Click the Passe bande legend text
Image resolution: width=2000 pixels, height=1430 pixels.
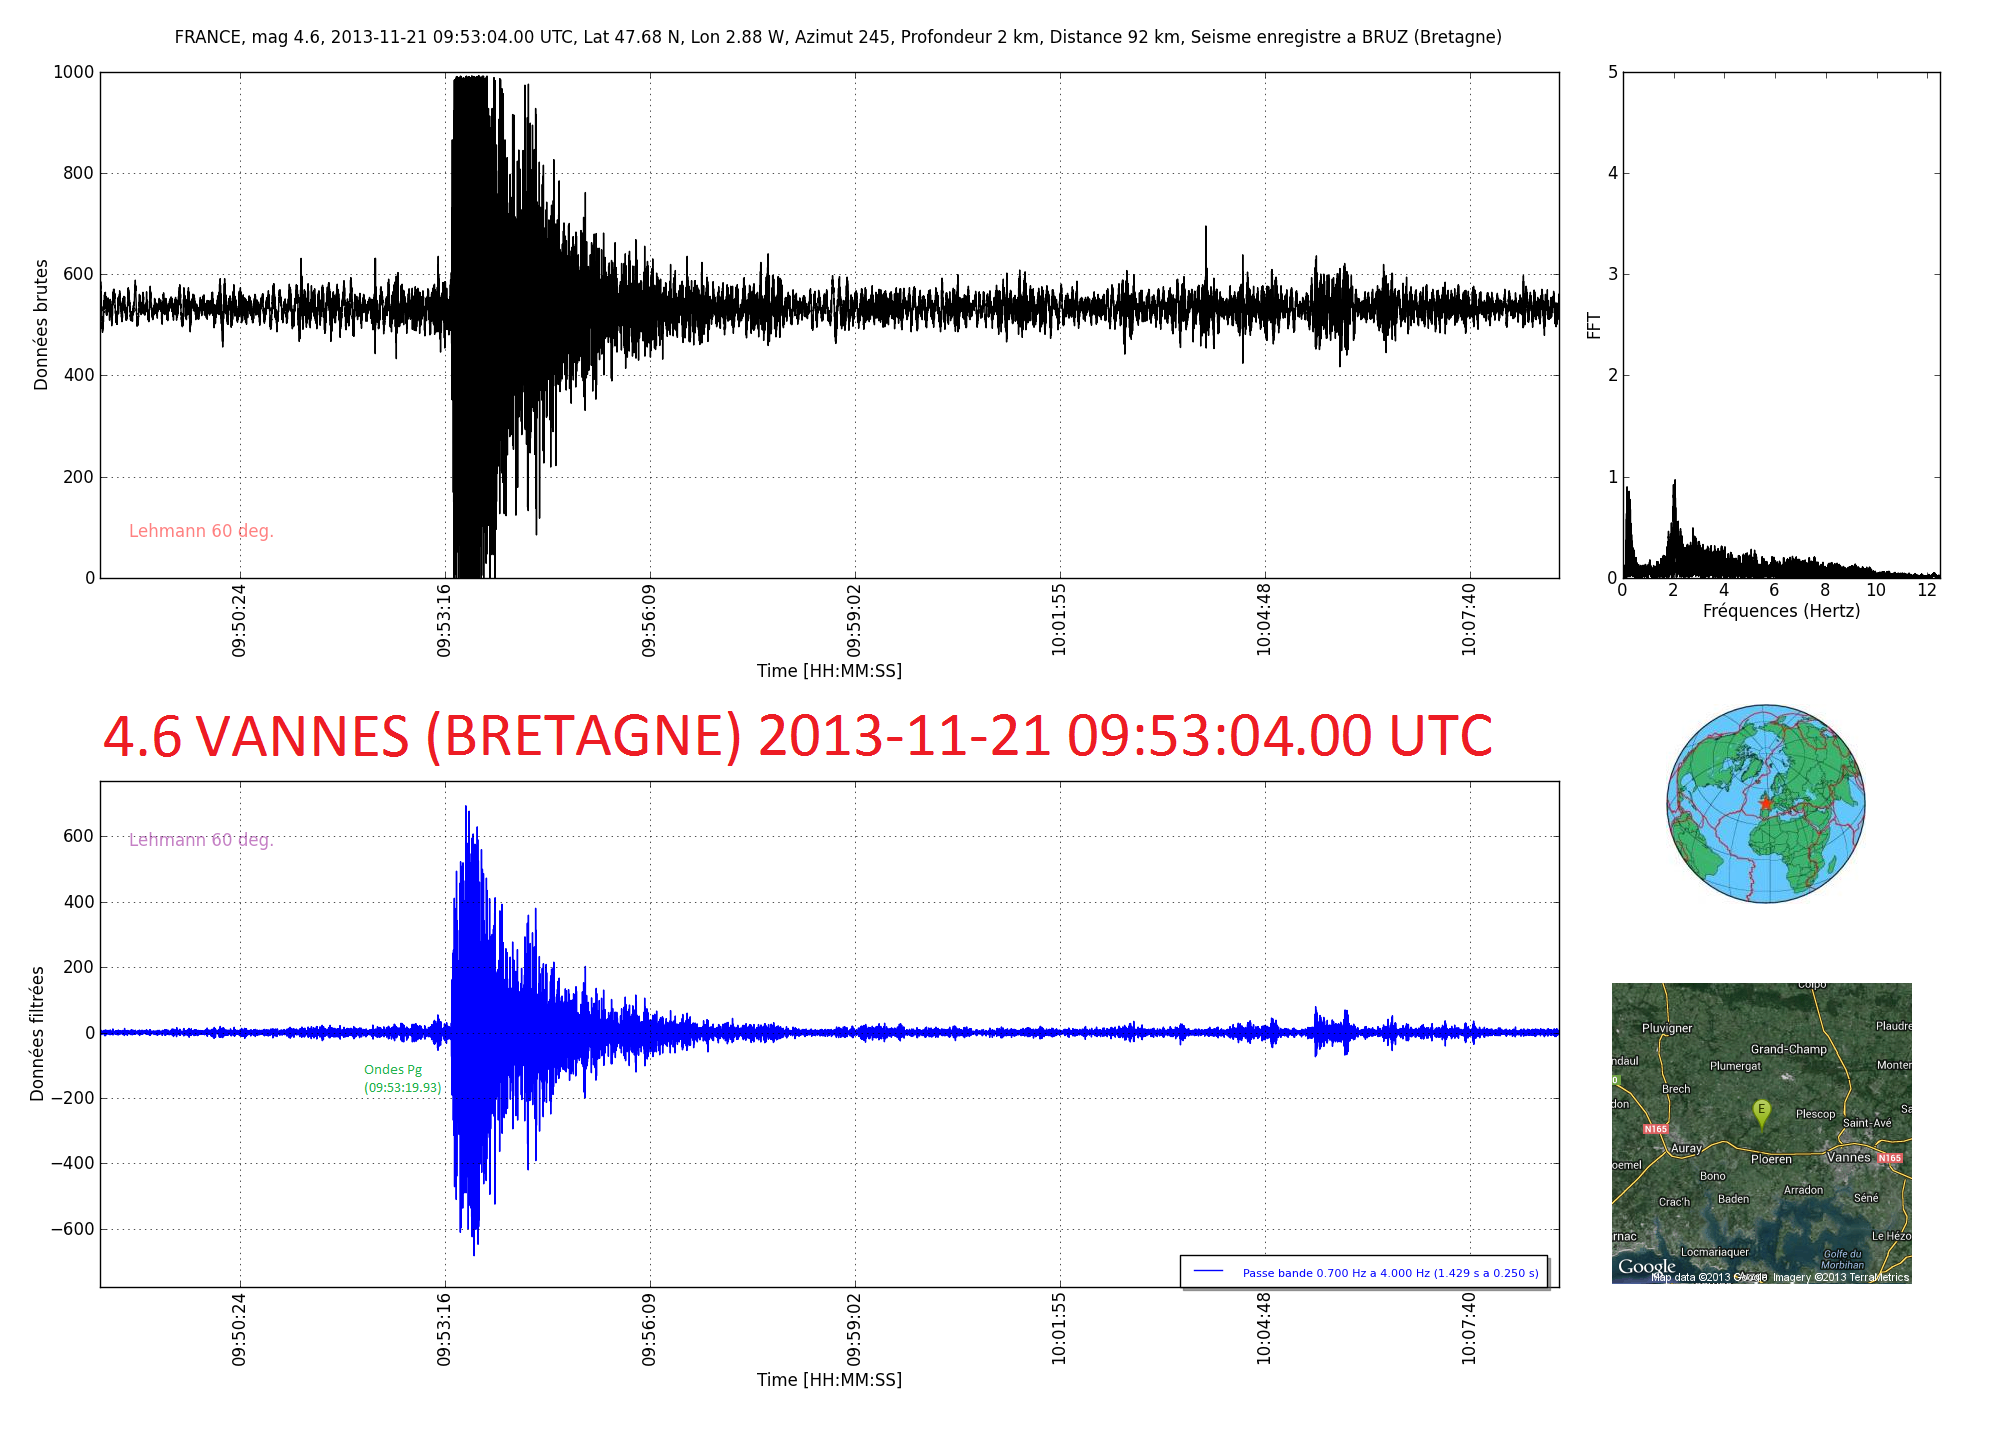1390,1273
